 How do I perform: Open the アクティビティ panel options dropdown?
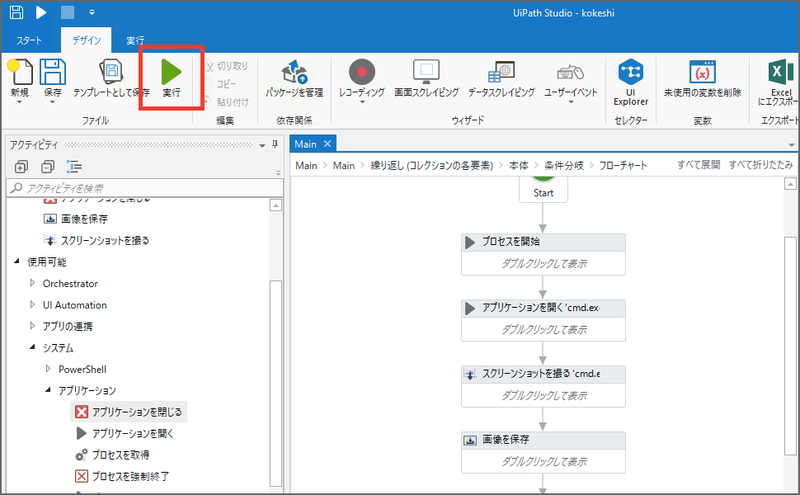pos(262,145)
